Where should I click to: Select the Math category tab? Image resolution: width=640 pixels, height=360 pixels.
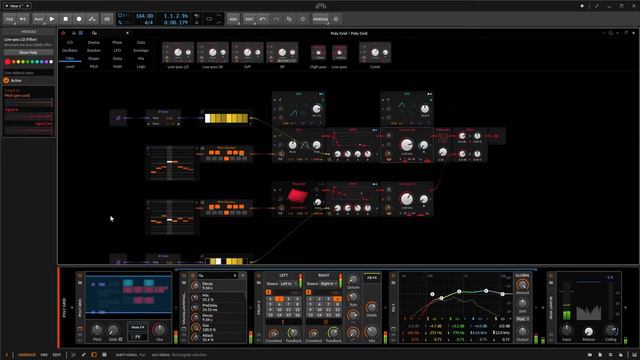click(x=117, y=66)
